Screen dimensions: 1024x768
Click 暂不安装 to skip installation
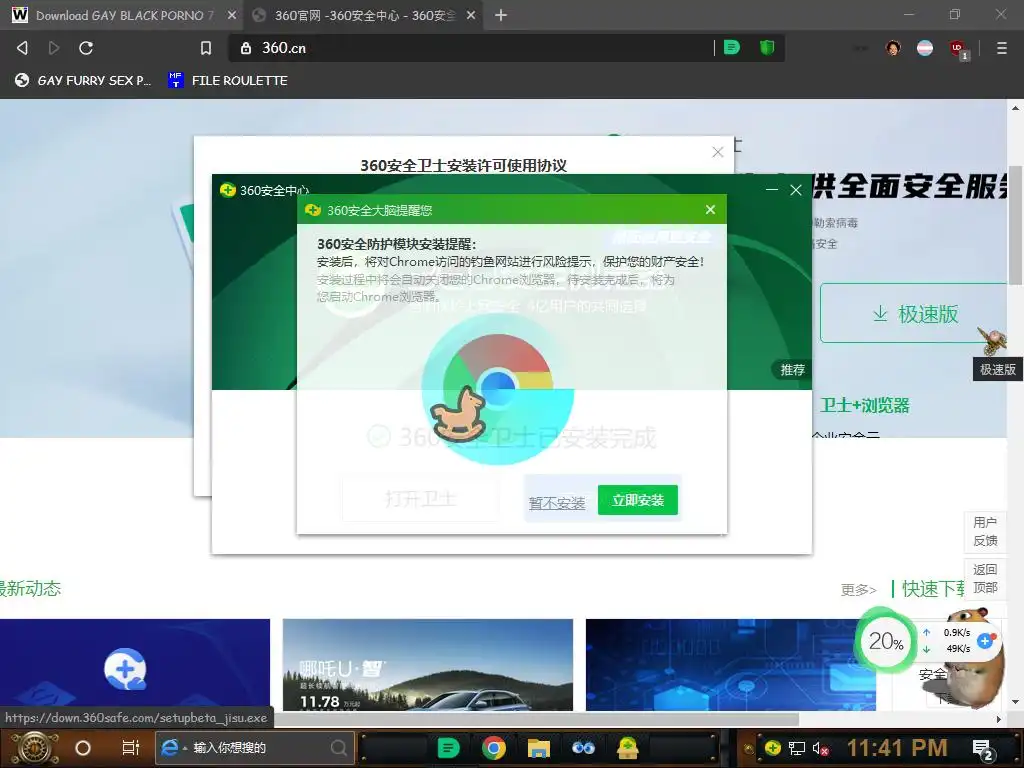(557, 503)
